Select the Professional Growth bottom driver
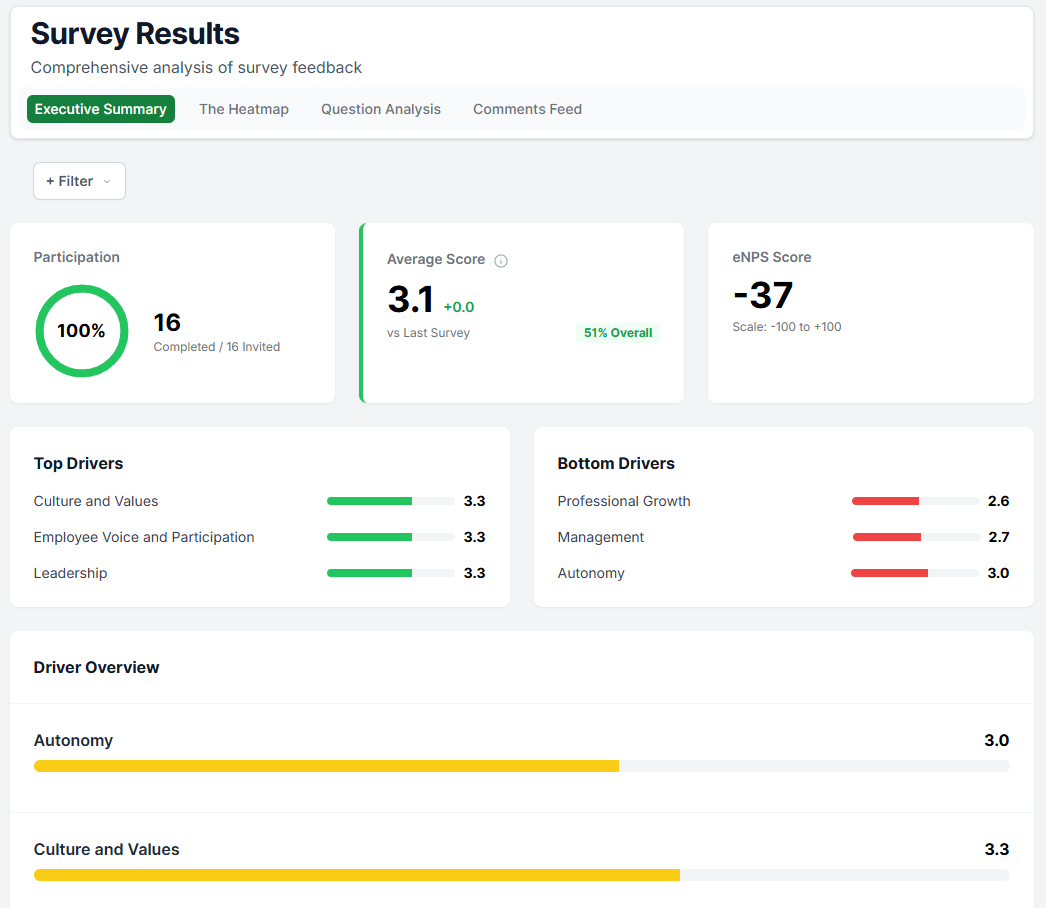This screenshot has height=908, width=1046. [x=783, y=501]
